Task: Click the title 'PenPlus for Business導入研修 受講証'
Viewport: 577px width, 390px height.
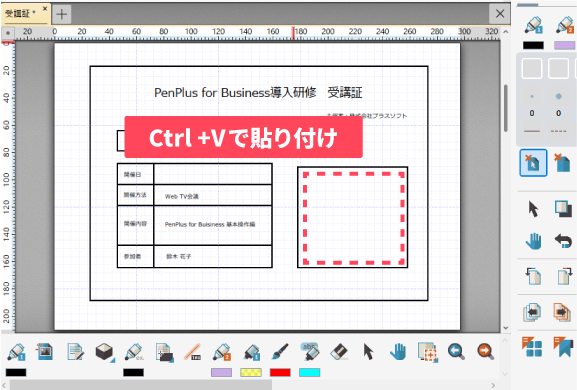Action: click(258, 92)
